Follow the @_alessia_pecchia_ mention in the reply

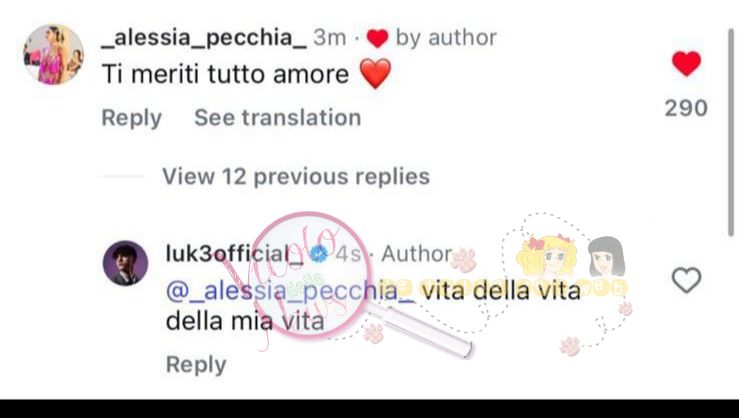coord(290,291)
